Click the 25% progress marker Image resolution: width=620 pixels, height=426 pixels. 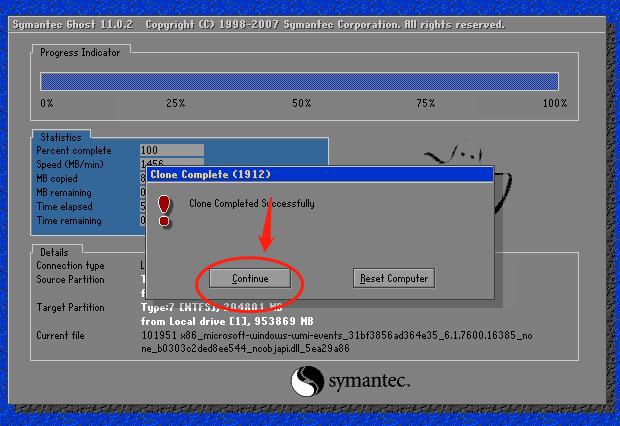(176, 104)
